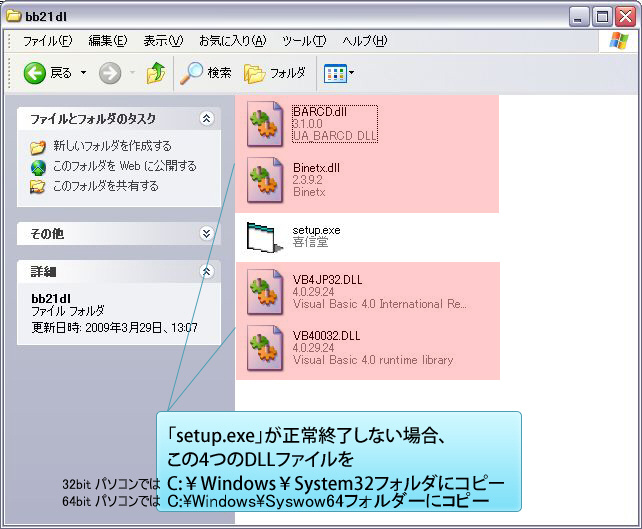Click the VB4JP32.DLL file name
The height and width of the screenshot is (529, 642).
(x=327, y=280)
